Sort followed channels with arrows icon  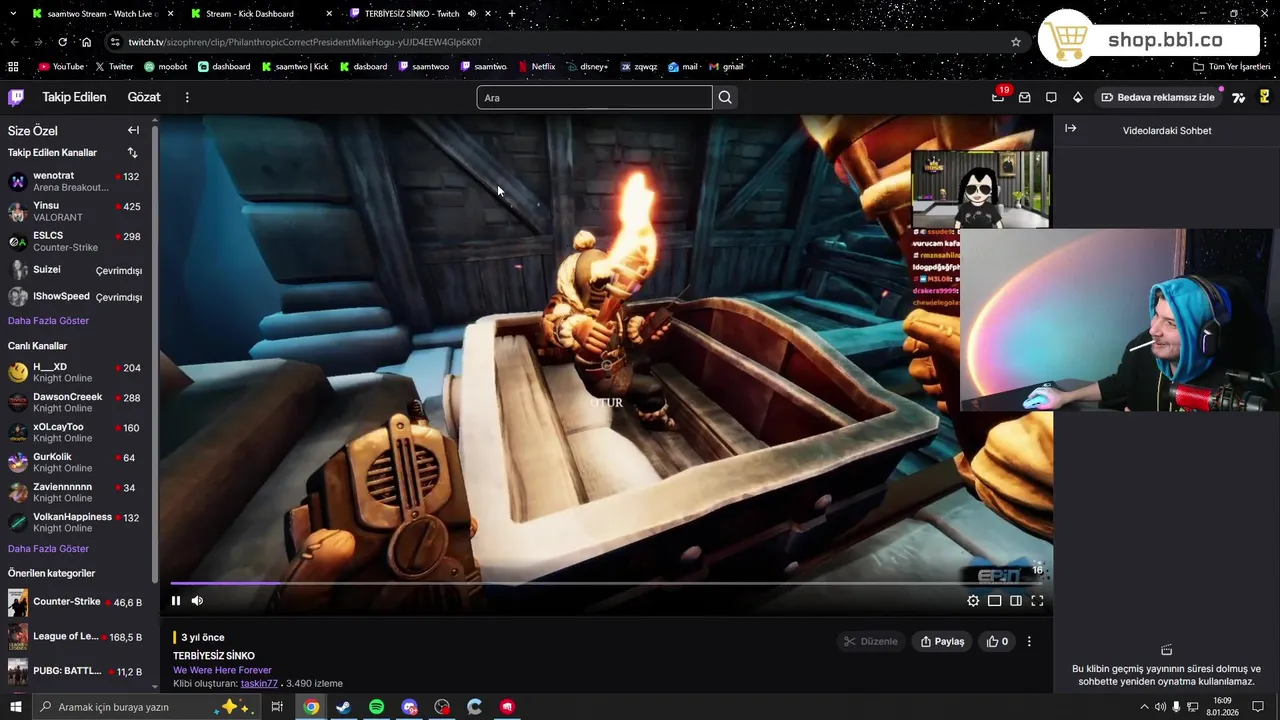pyautogui.click(x=132, y=152)
